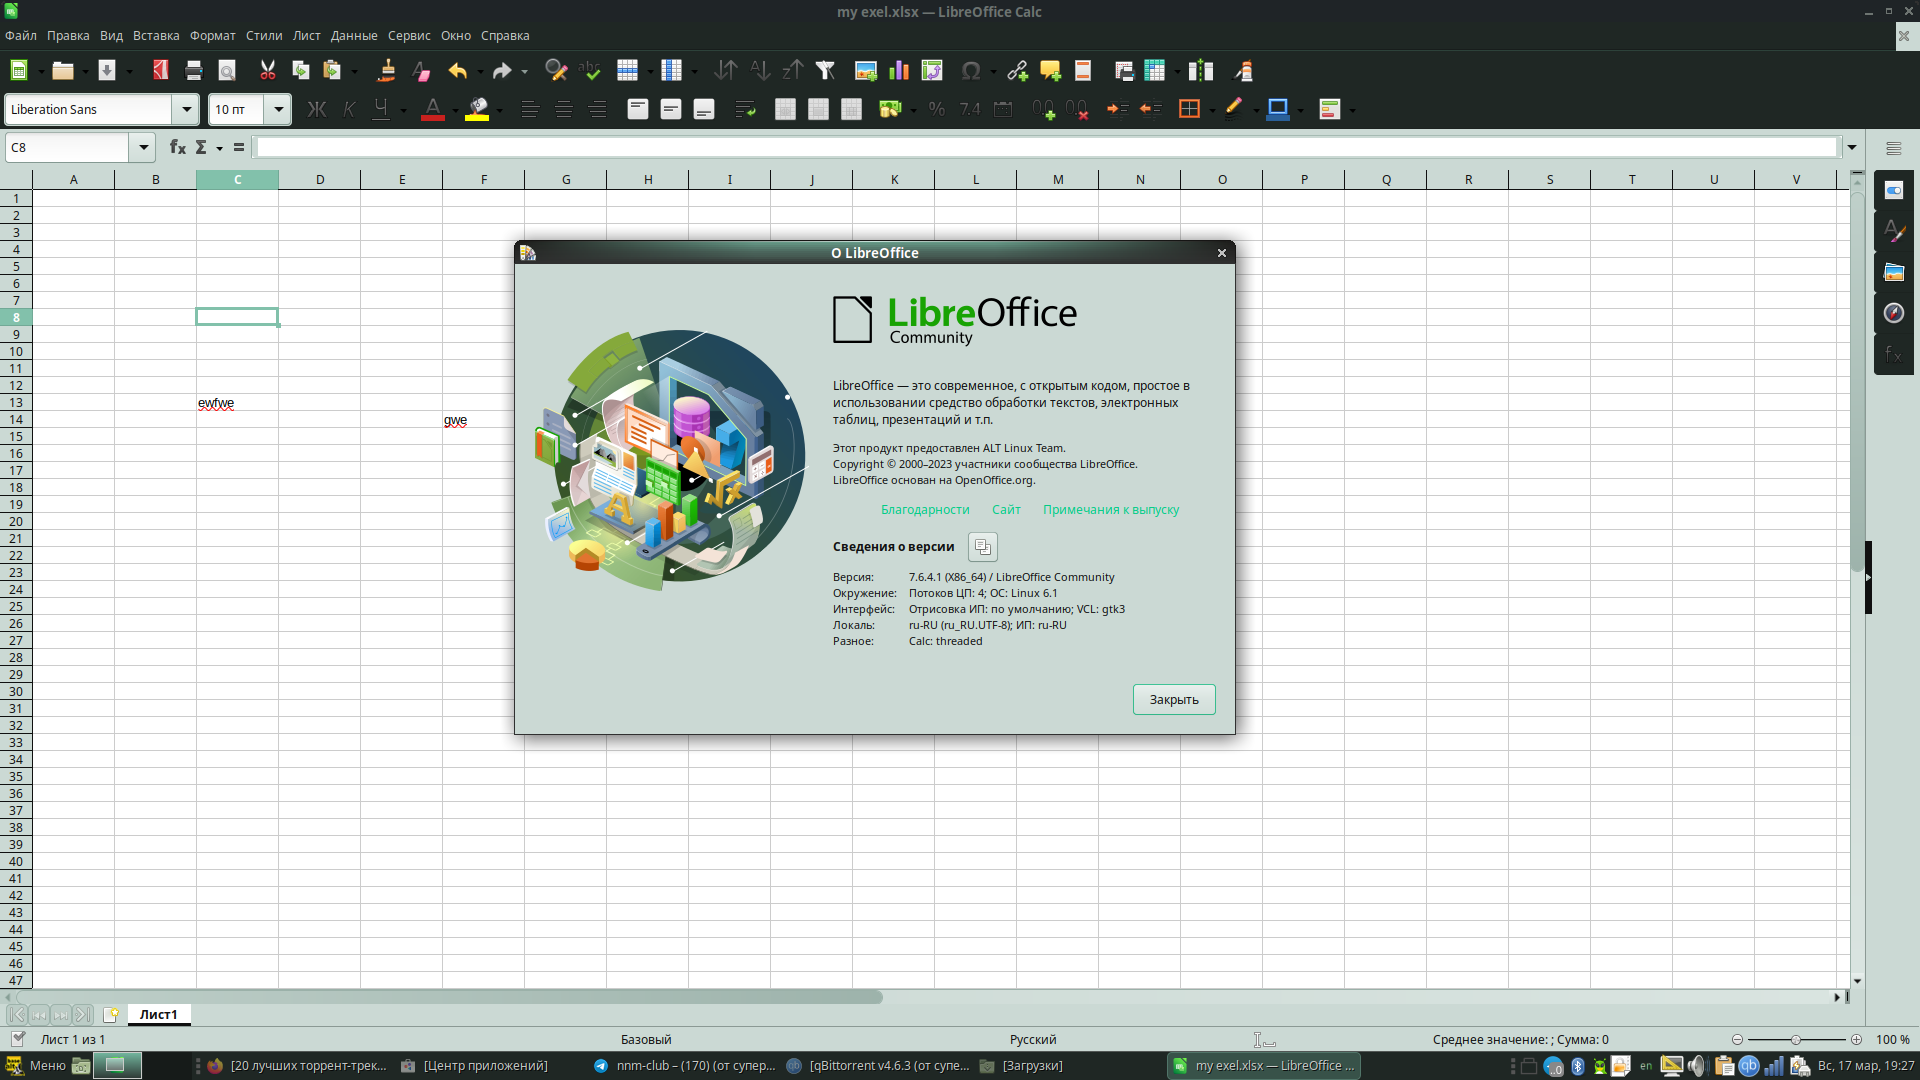This screenshot has width=1920, height=1080.
Task: Click the Insert Hyperlink icon
Action: coord(1017,70)
